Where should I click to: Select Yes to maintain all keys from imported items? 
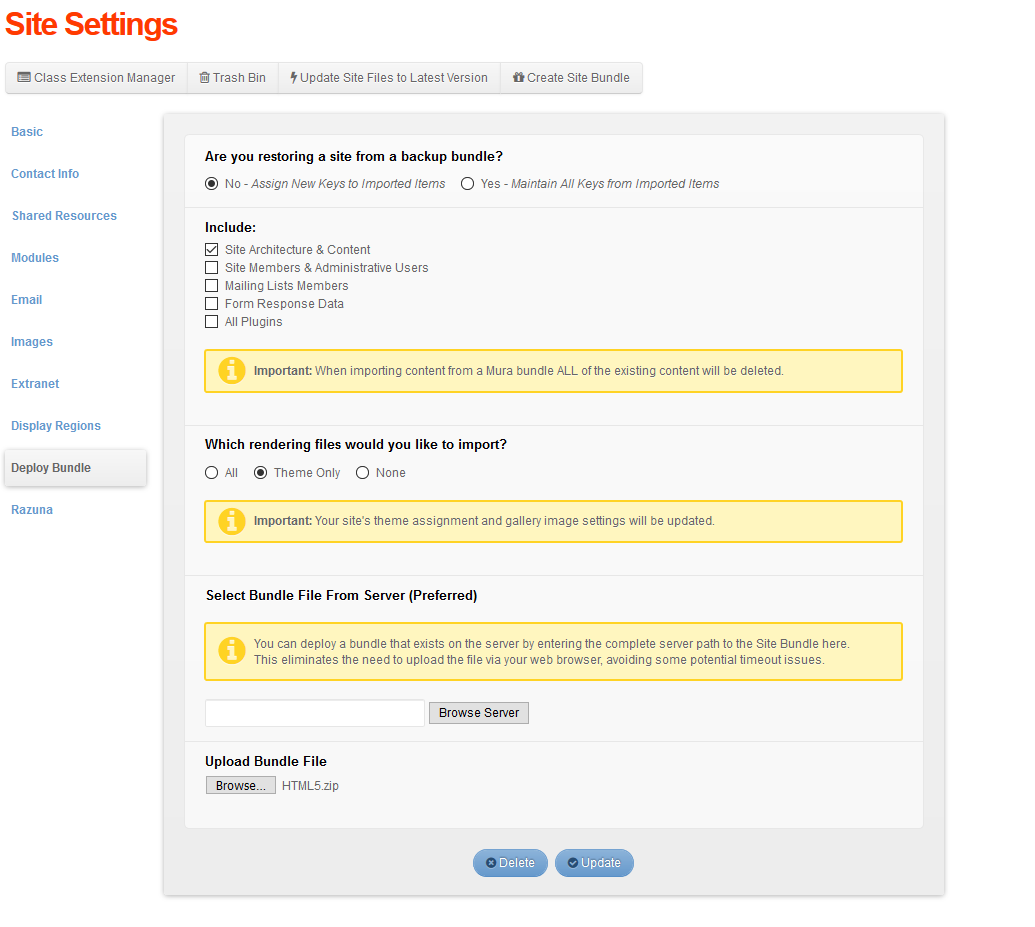(467, 183)
